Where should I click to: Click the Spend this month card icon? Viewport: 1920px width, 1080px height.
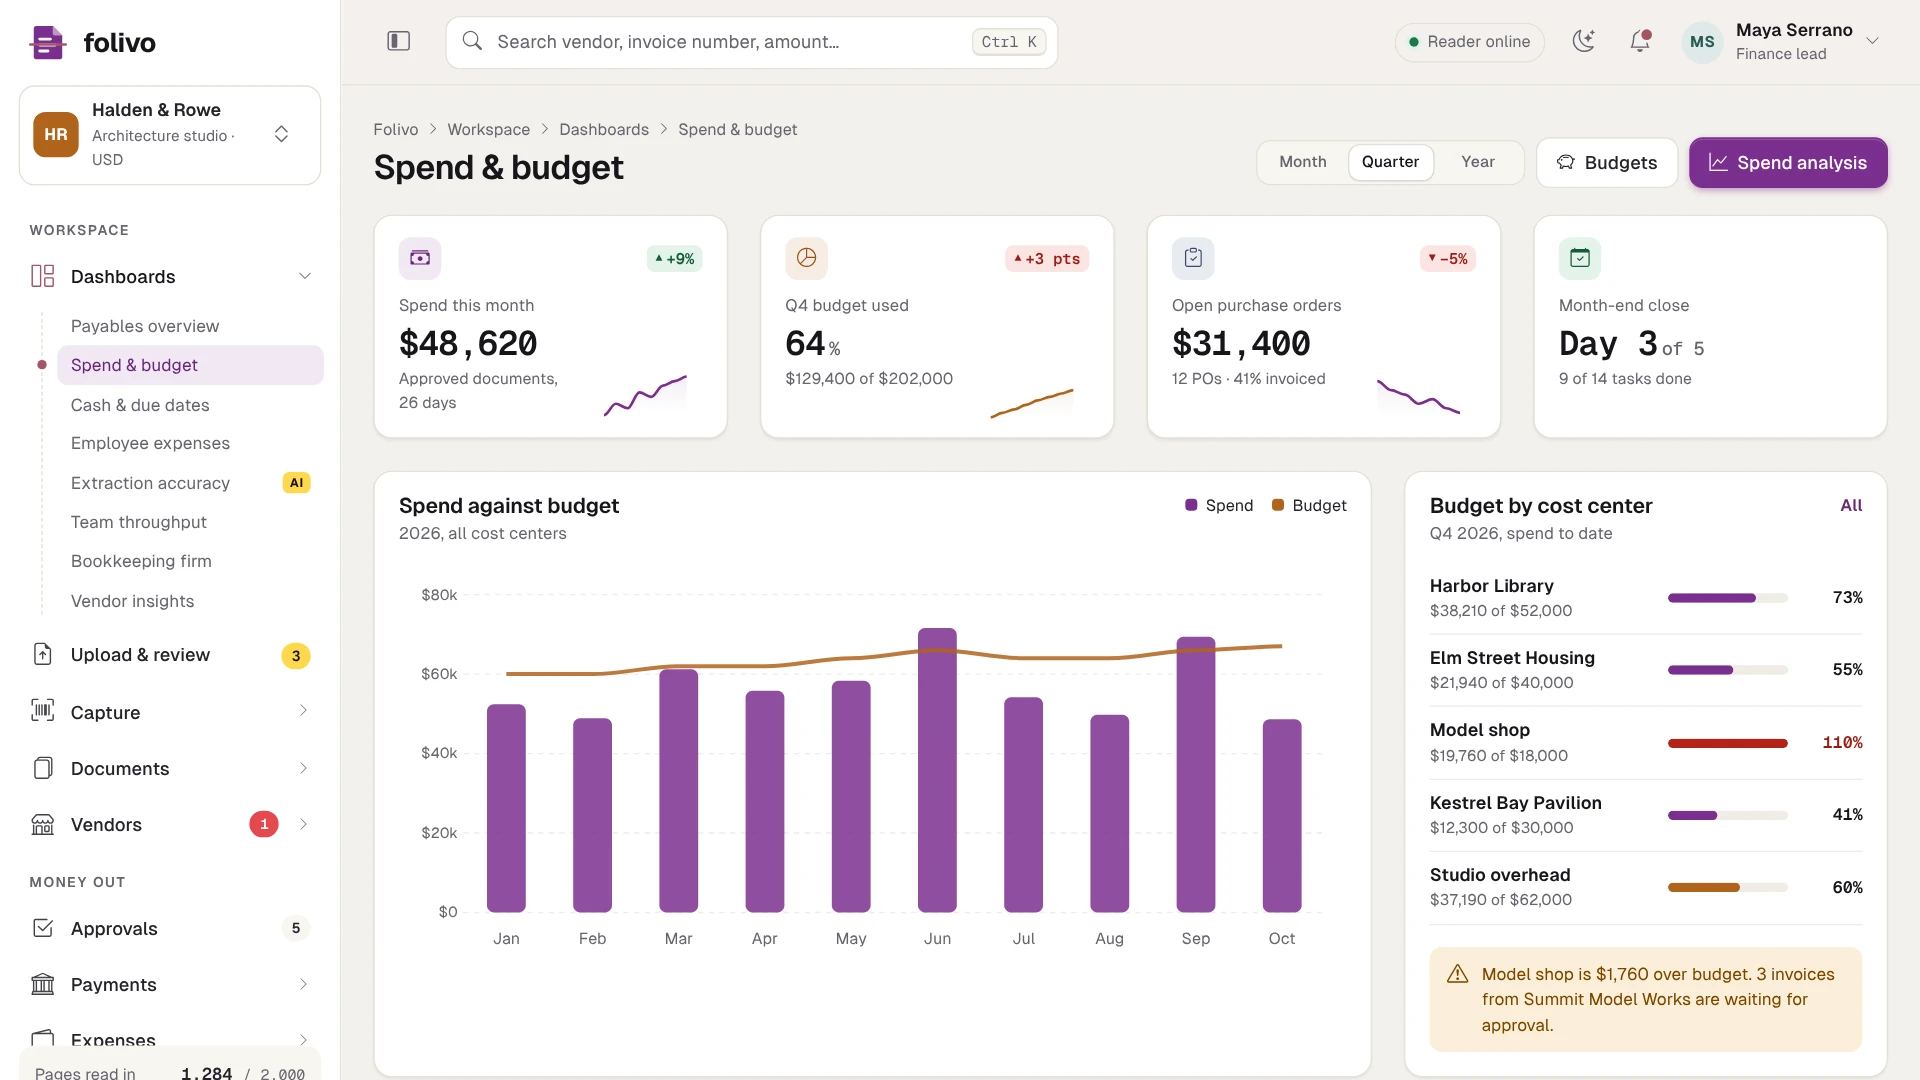[420, 258]
